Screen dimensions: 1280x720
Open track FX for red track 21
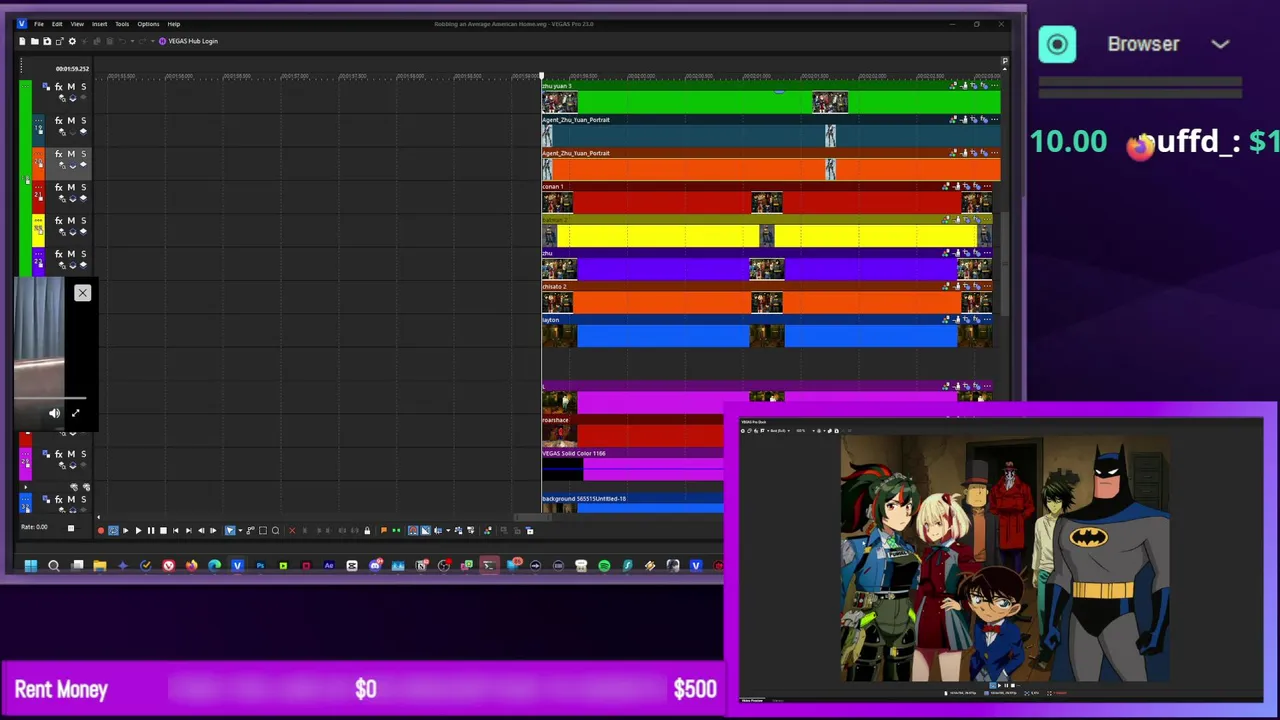click(x=58, y=187)
